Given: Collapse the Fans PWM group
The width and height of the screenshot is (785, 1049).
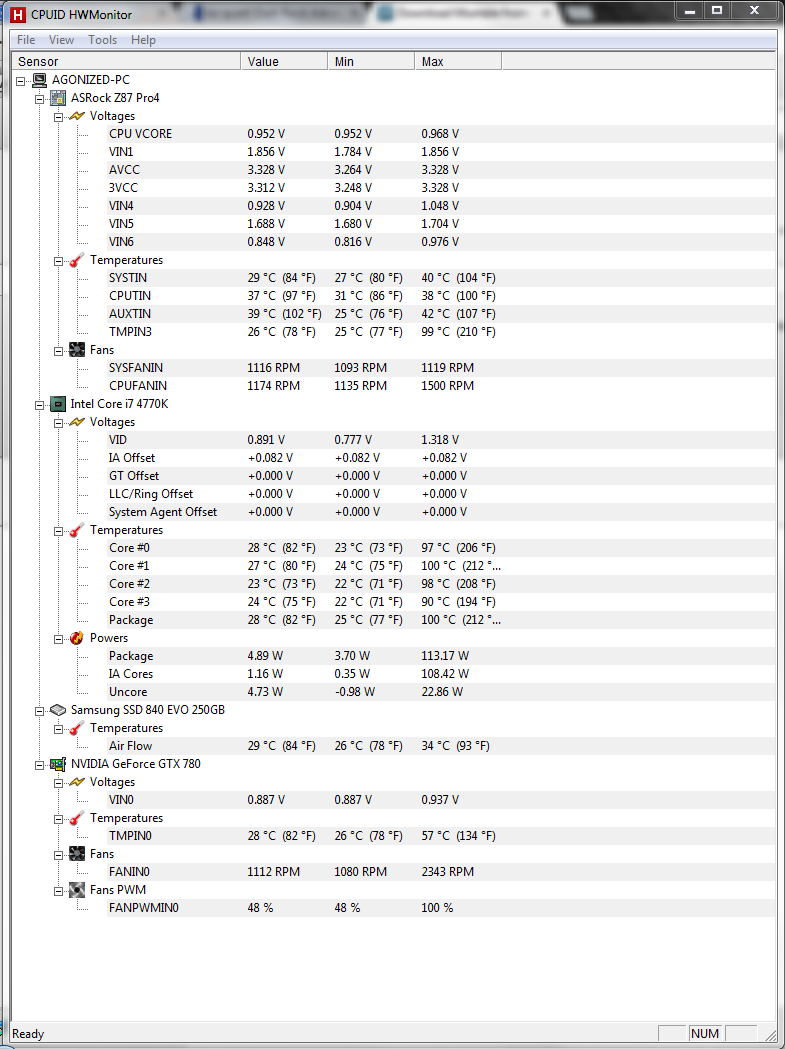Looking at the screenshot, I should pos(59,890).
